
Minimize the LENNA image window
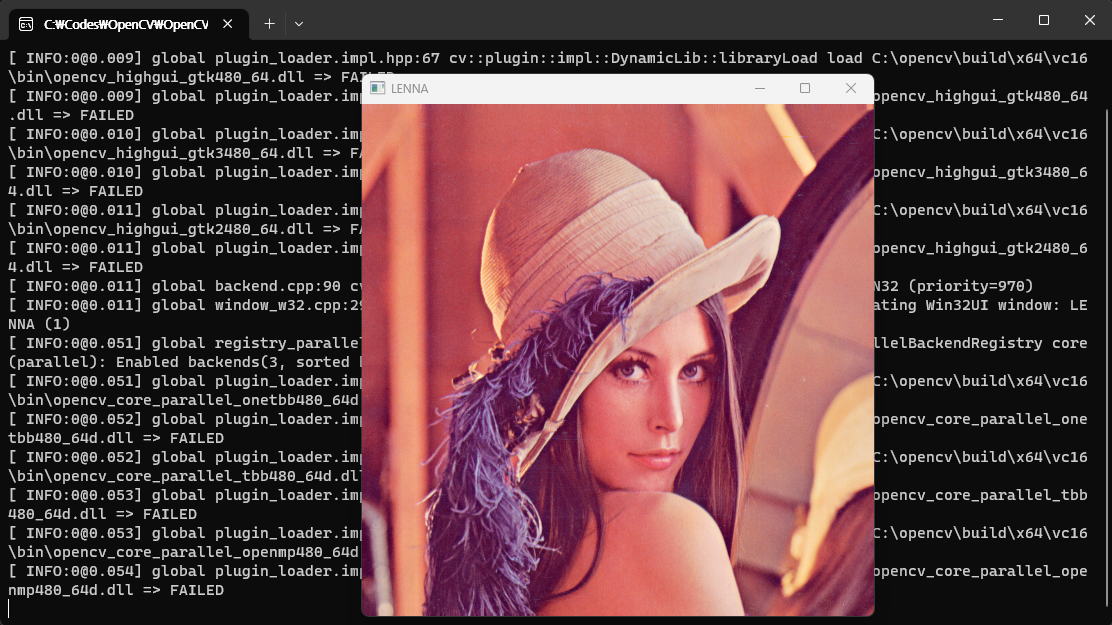(760, 88)
